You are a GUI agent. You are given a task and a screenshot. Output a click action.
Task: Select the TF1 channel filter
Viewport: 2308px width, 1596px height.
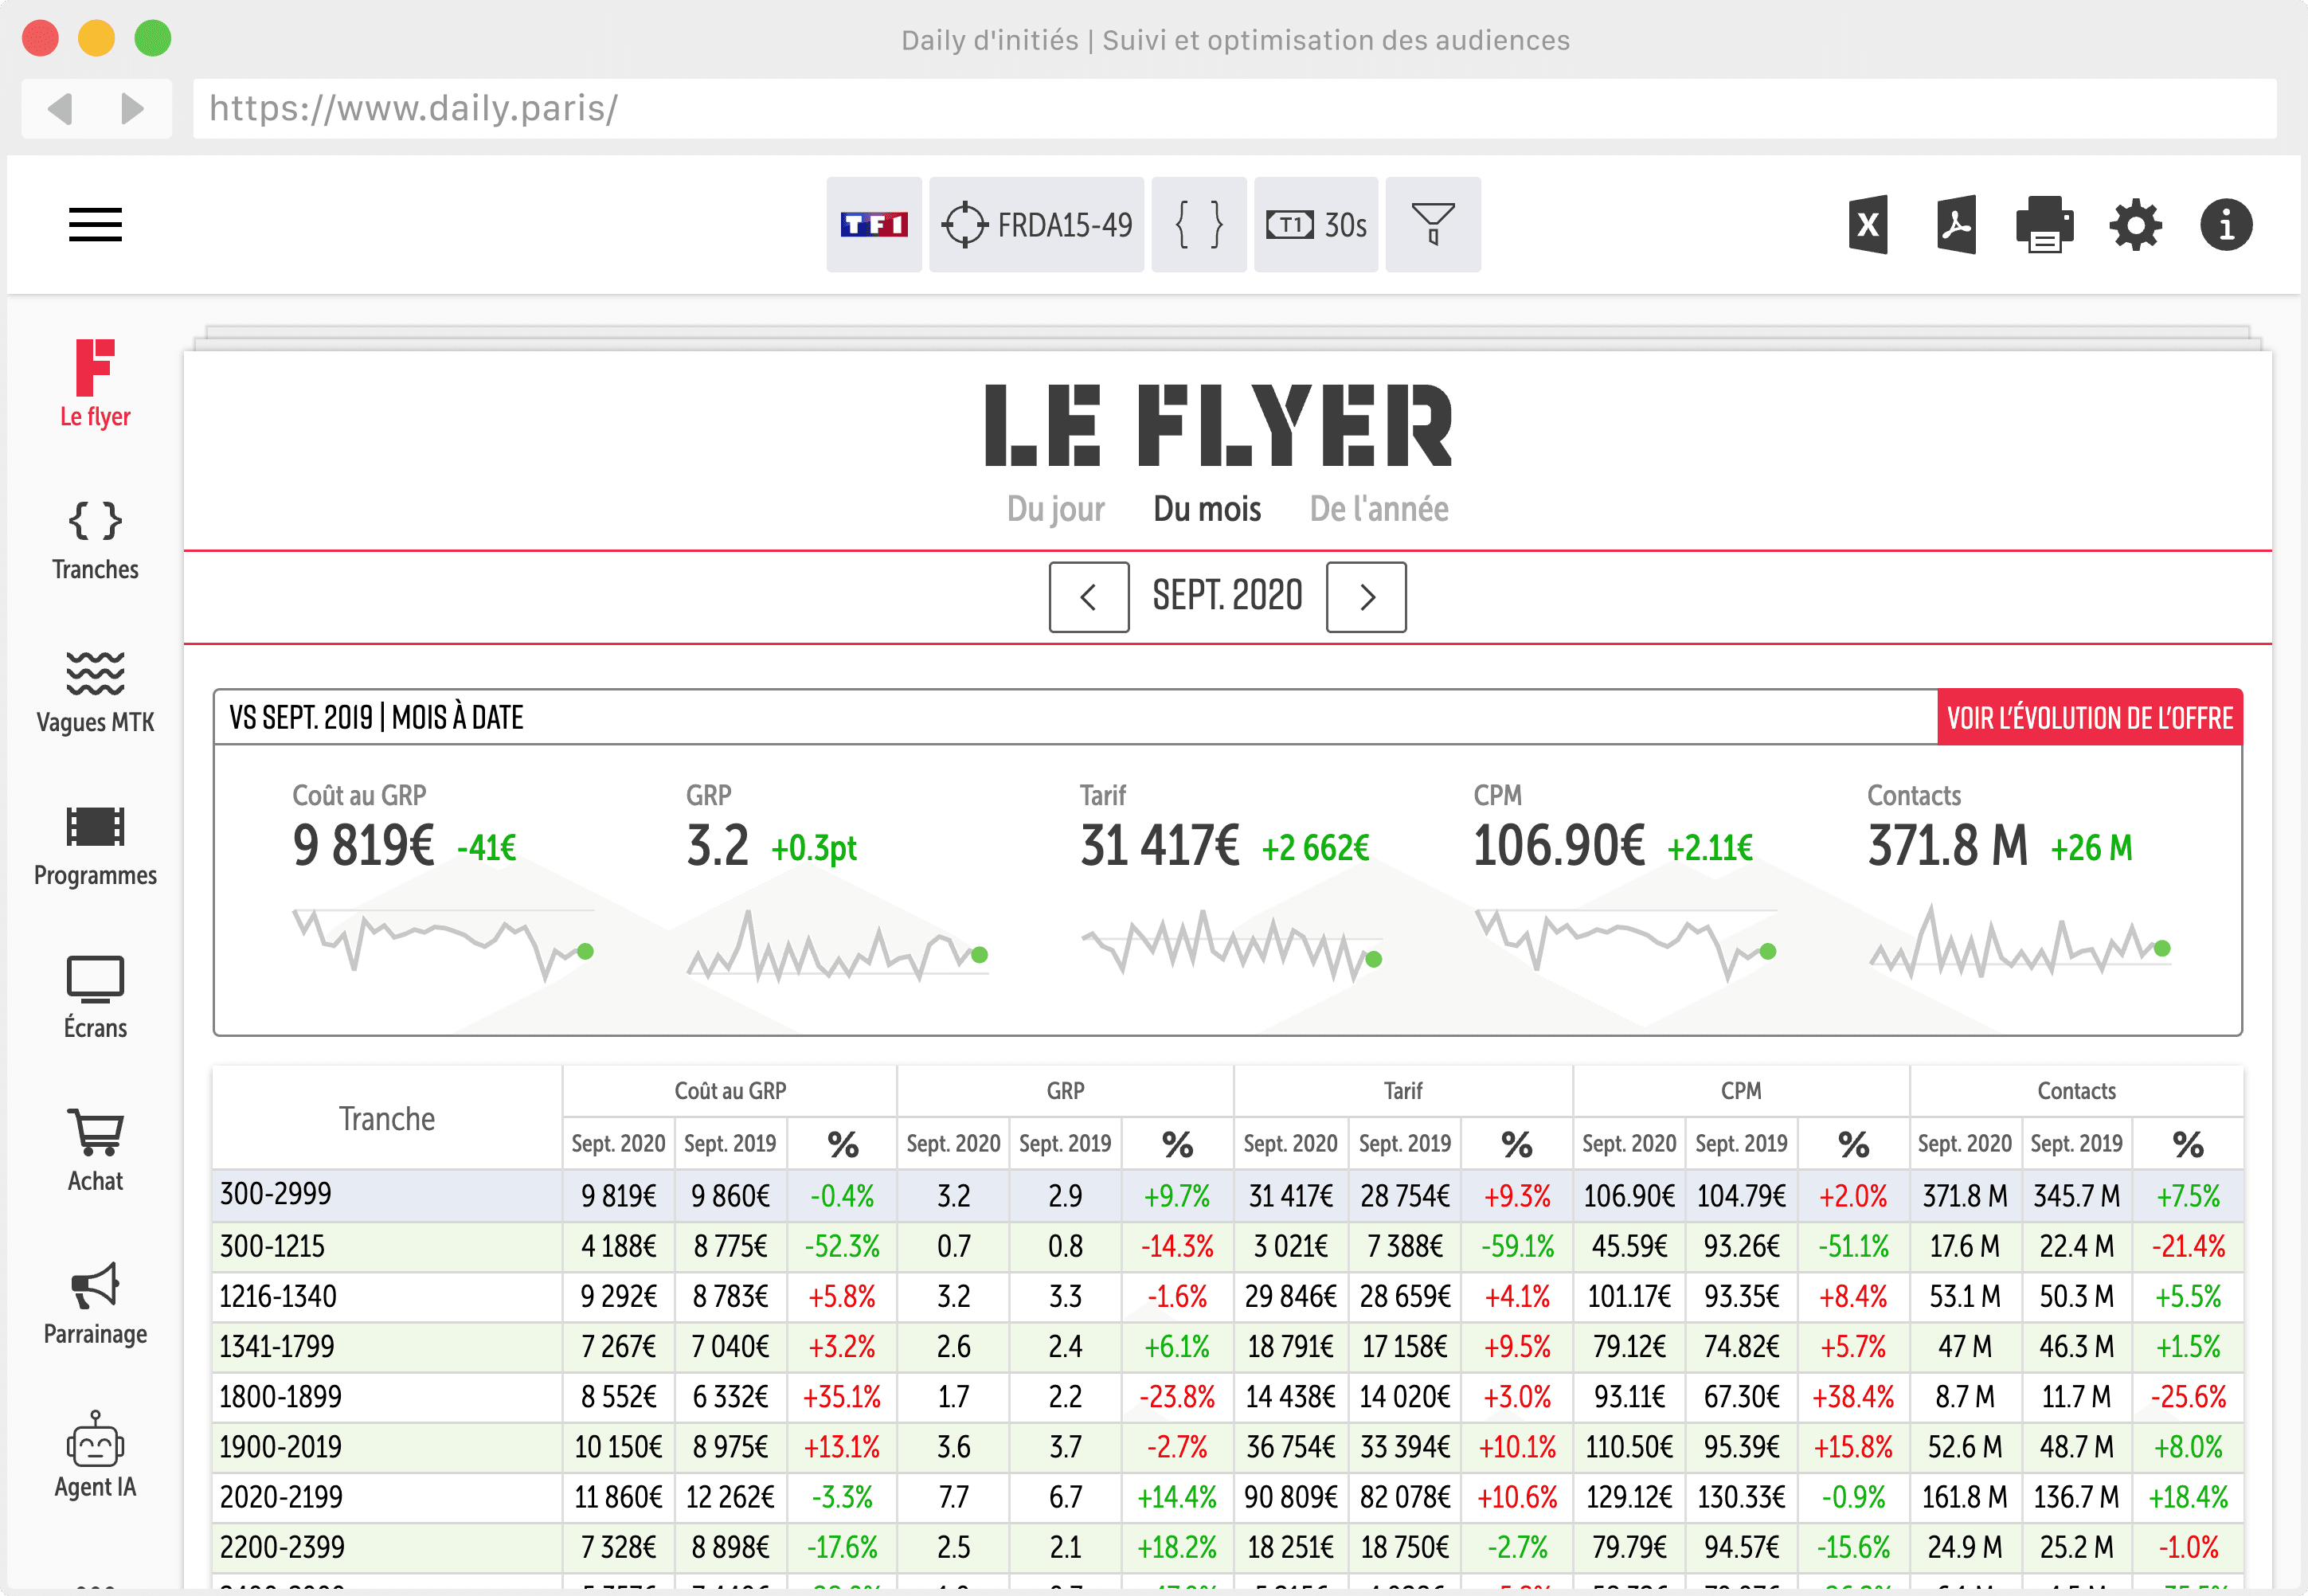click(x=873, y=225)
